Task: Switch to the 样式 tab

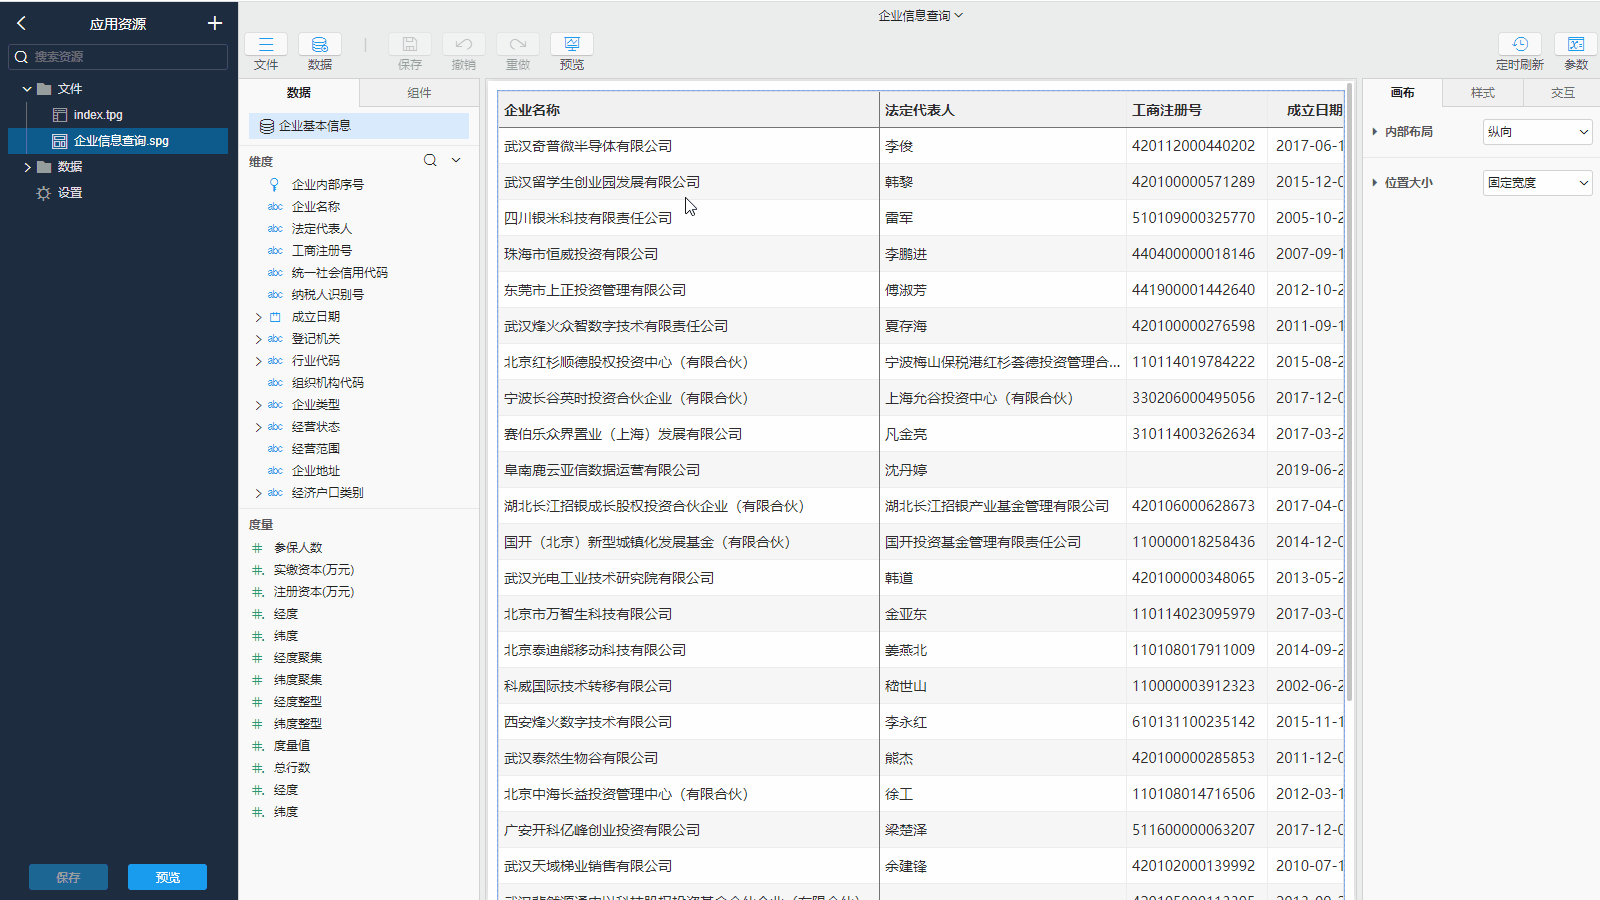Action: pos(1483,92)
